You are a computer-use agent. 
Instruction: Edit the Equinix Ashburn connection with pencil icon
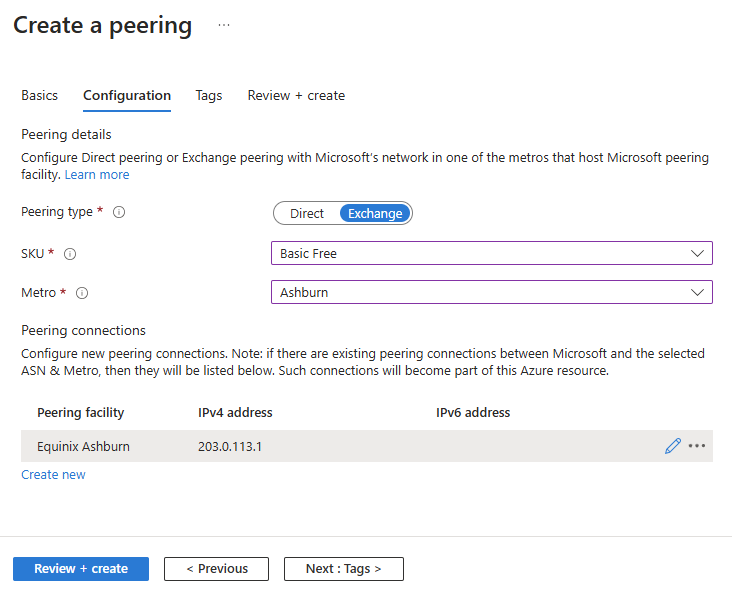point(672,446)
